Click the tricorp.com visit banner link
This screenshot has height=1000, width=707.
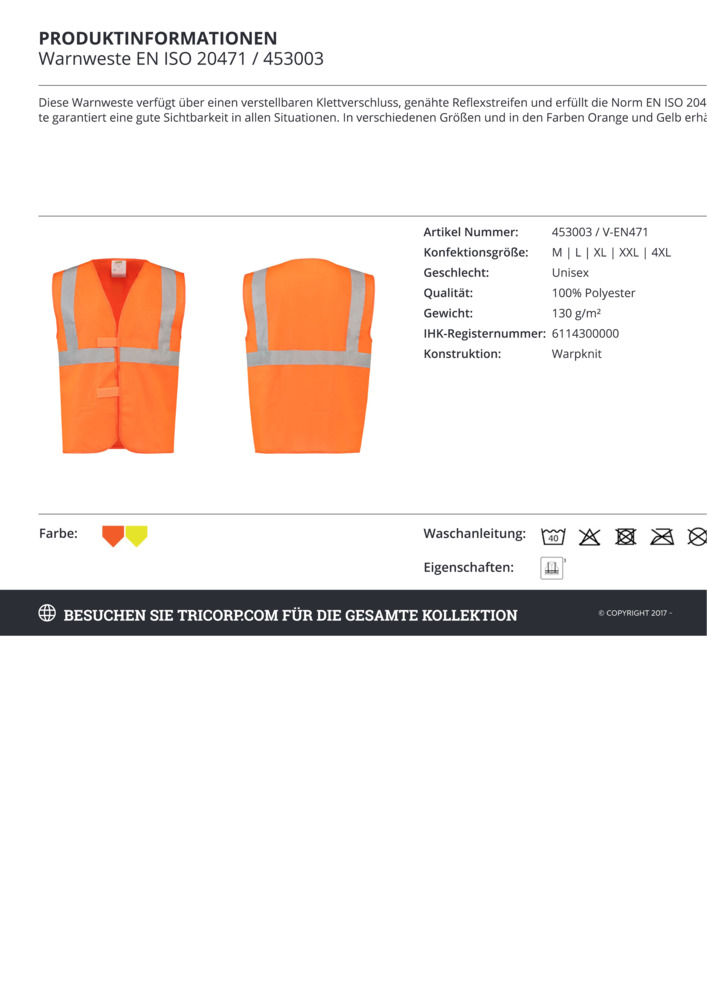coord(290,615)
